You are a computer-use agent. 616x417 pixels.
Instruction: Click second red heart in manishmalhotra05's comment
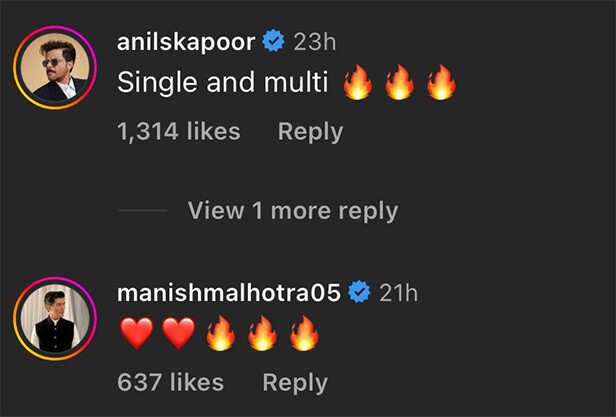click(x=179, y=334)
